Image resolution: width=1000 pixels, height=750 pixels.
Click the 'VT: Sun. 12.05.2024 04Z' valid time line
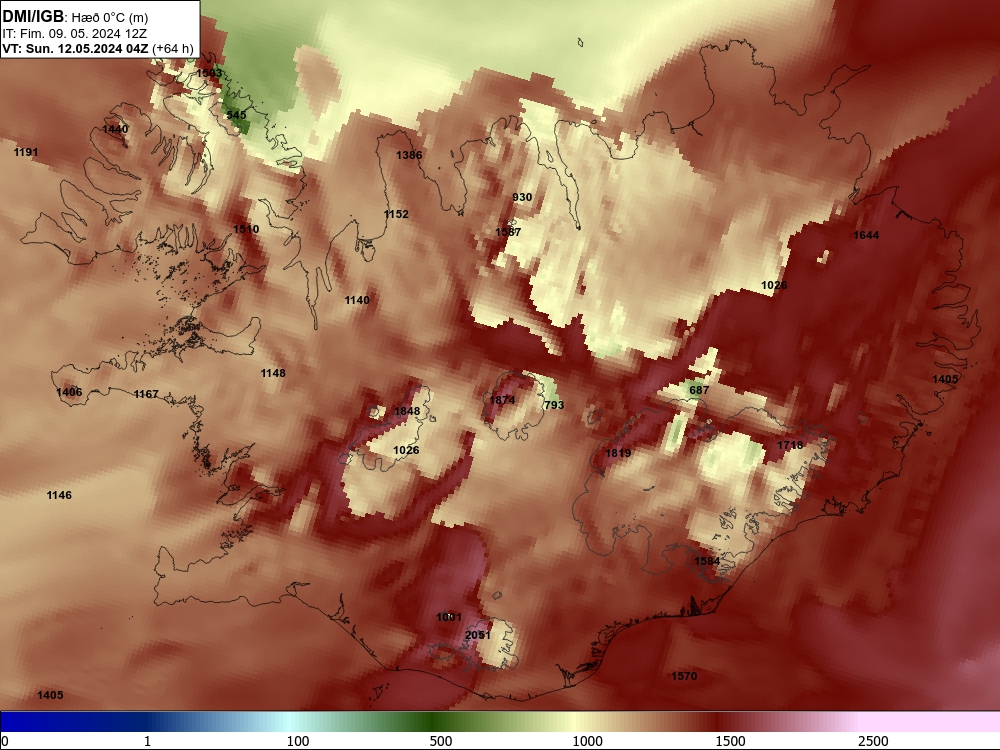pyautogui.click(x=75, y=48)
